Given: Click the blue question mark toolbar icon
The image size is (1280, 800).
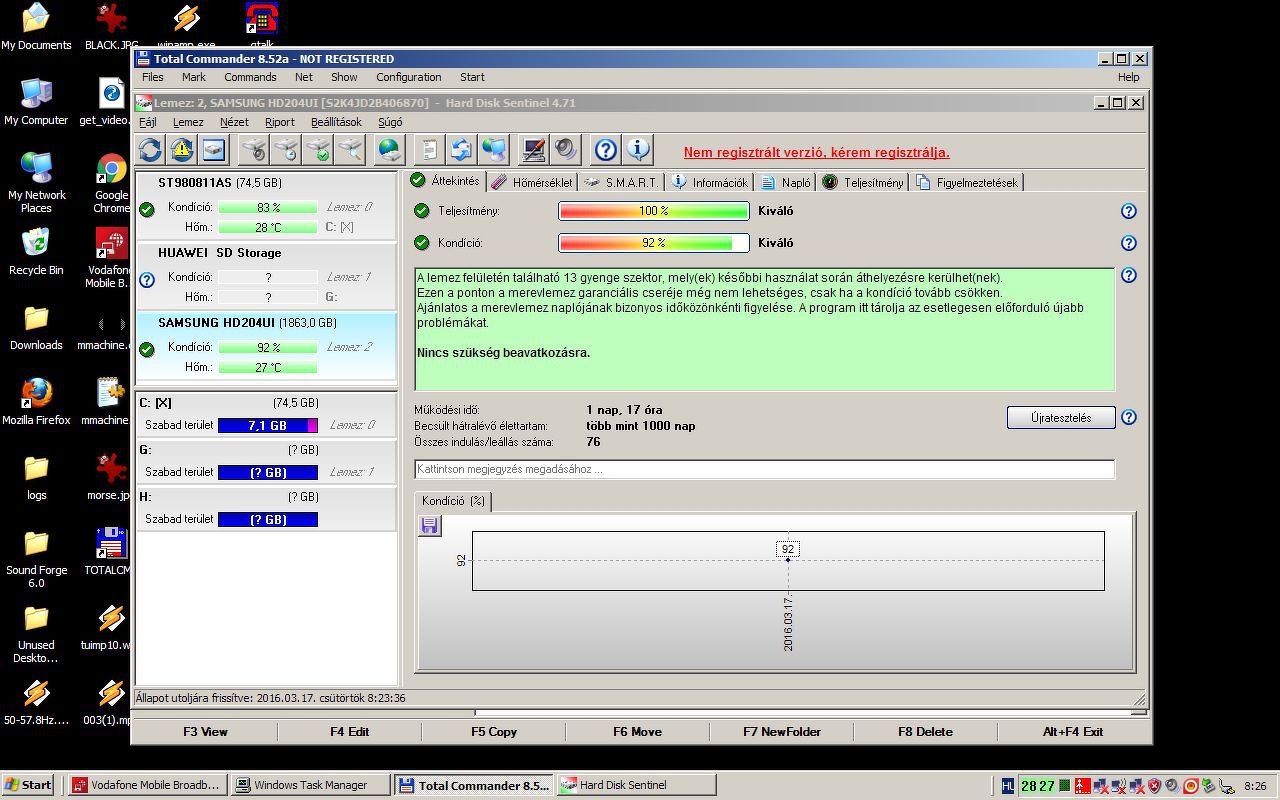Looking at the screenshot, I should coord(605,150).
